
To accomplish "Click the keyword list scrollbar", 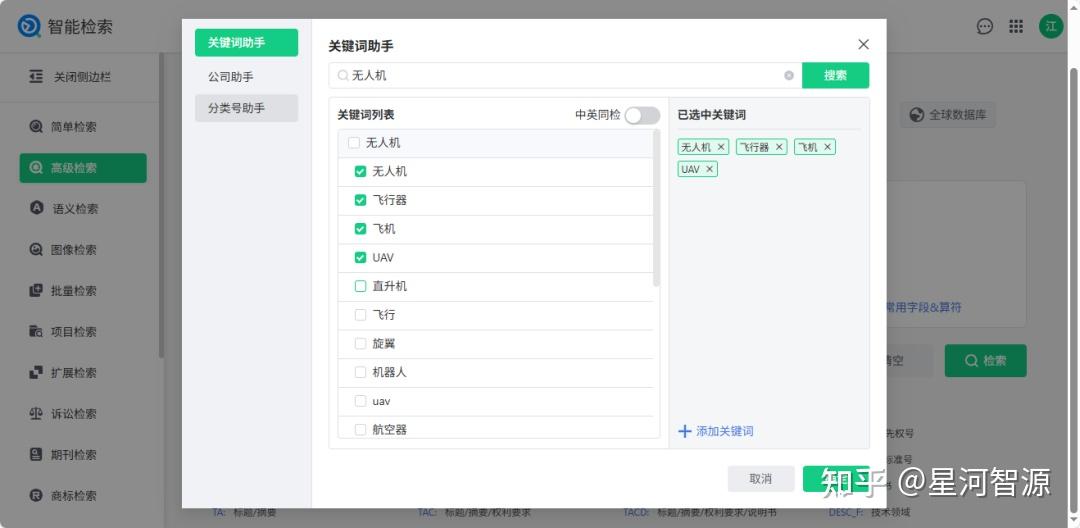I will tap(656, 208).
